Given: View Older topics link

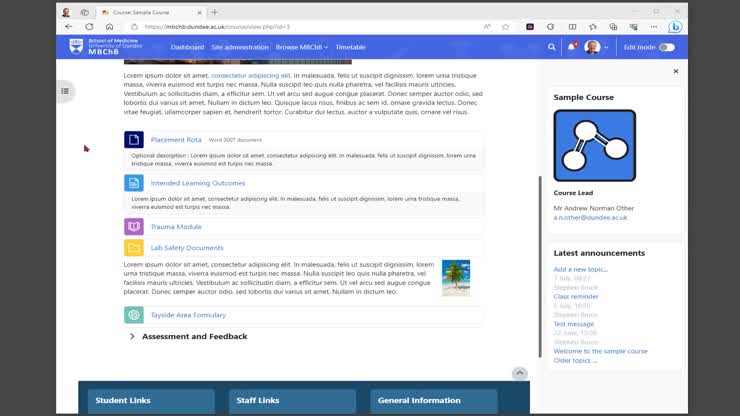Looking at the screenshot, I should (x=575, y=360).
